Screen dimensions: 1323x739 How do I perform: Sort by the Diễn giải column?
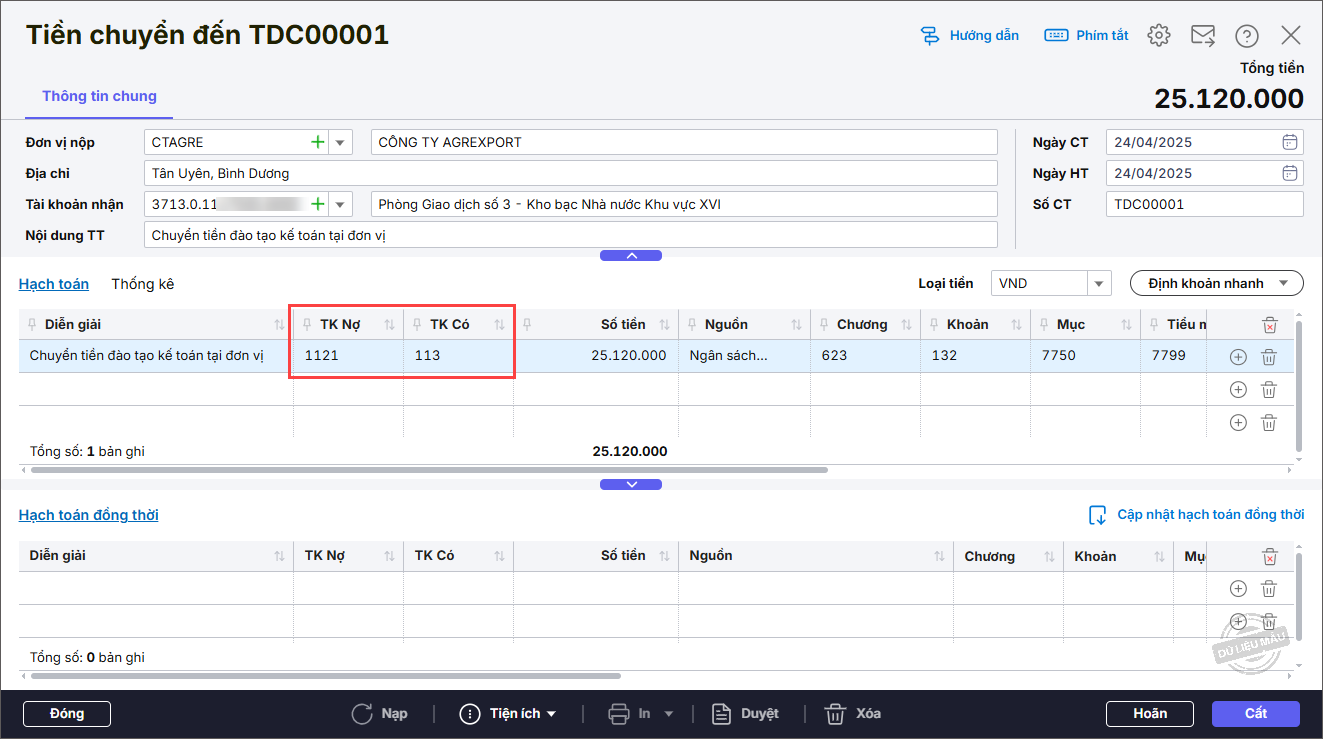tap(279, 325)
